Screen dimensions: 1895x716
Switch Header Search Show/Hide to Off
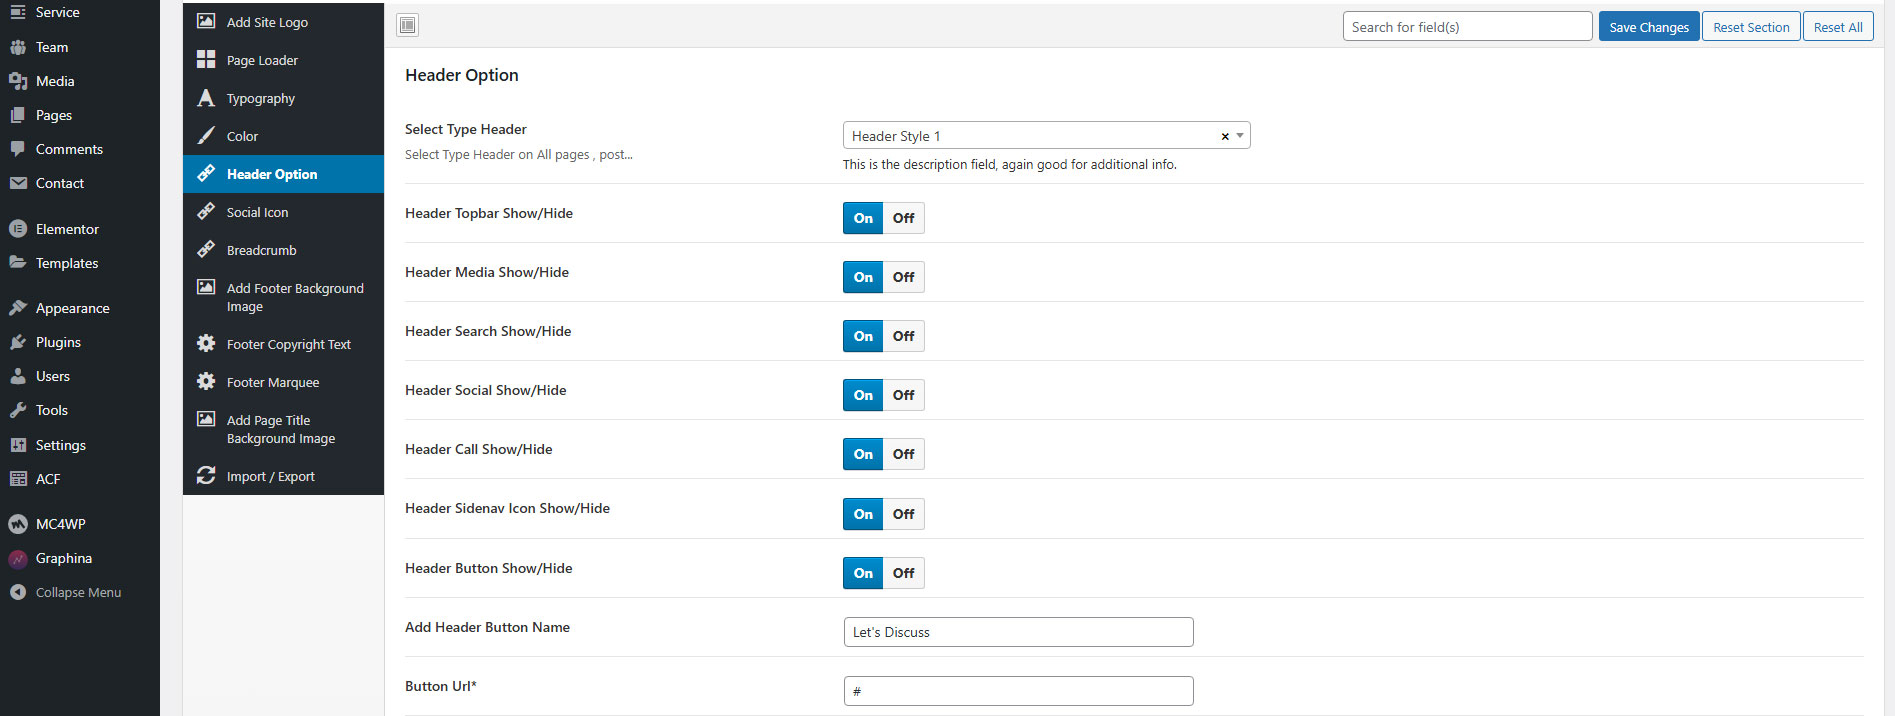point(903,336)
